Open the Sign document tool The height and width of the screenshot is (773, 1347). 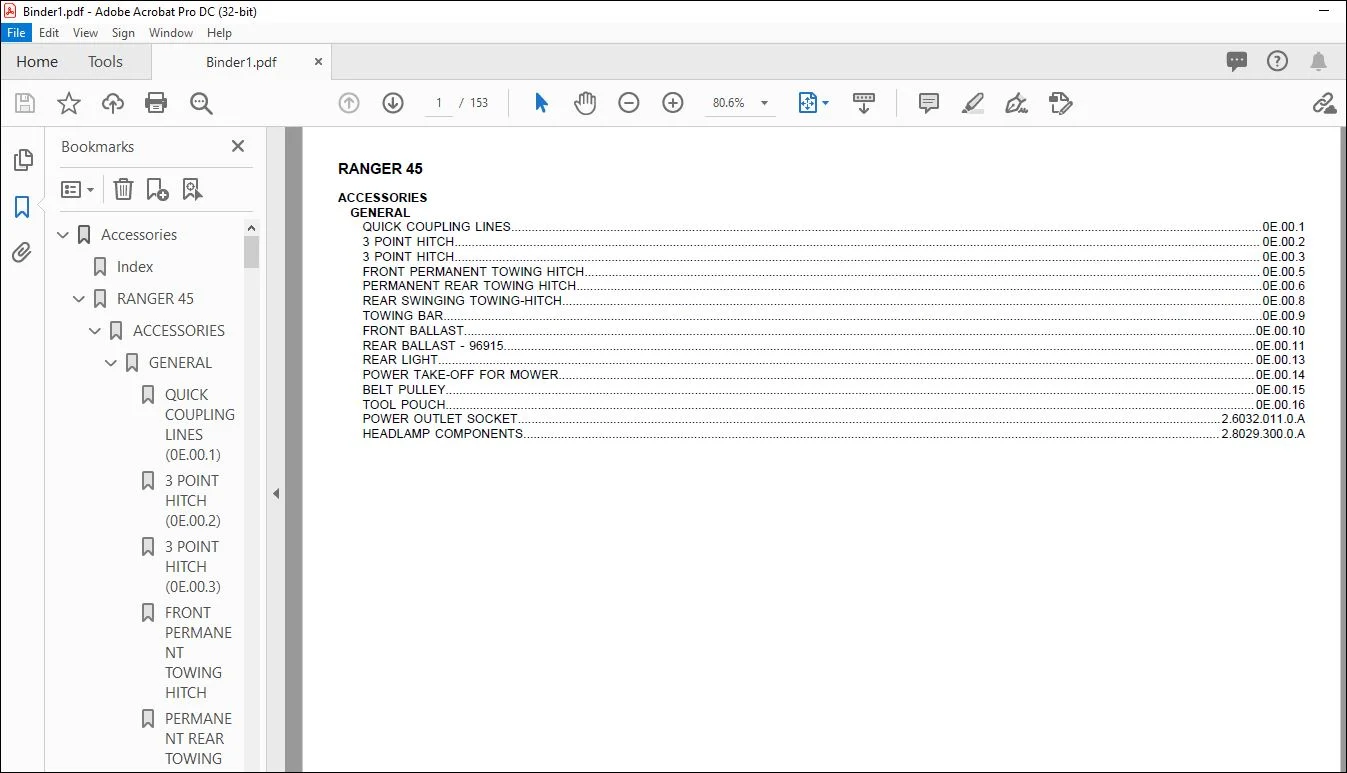(x=1017, y=103)
